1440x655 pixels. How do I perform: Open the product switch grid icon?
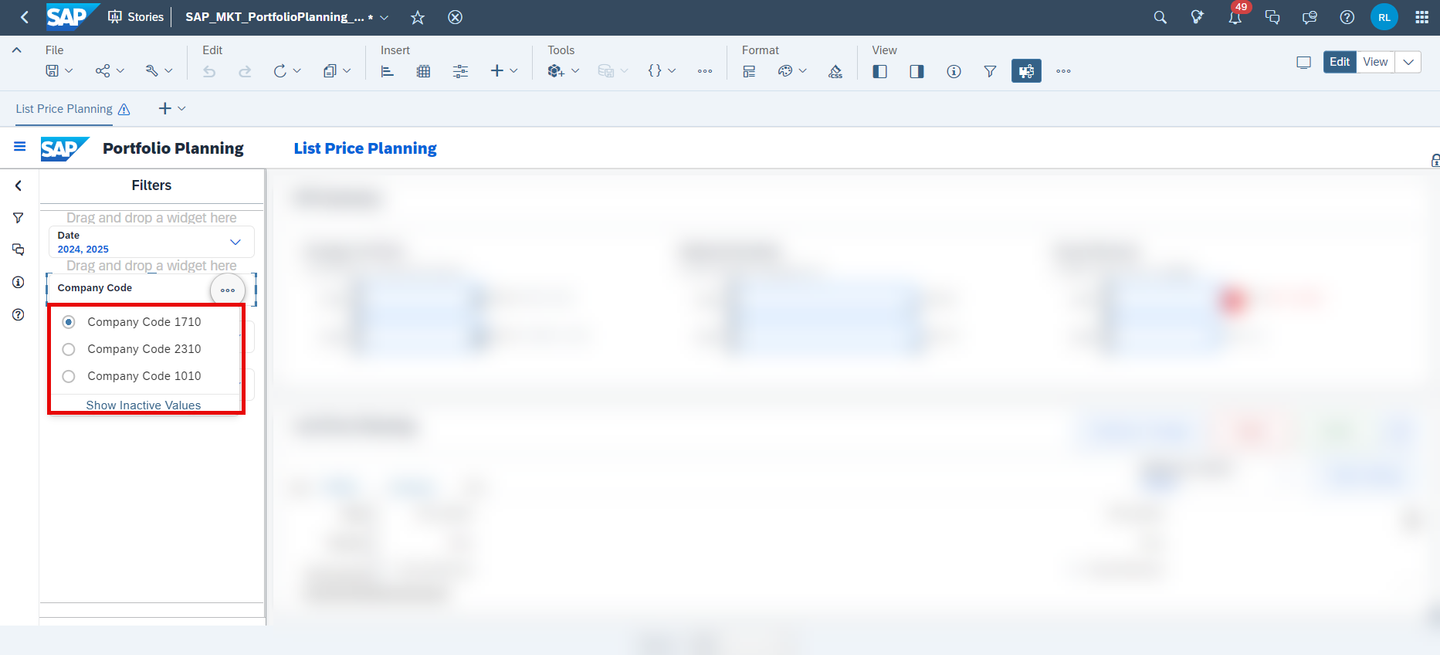pos(1422,17)
